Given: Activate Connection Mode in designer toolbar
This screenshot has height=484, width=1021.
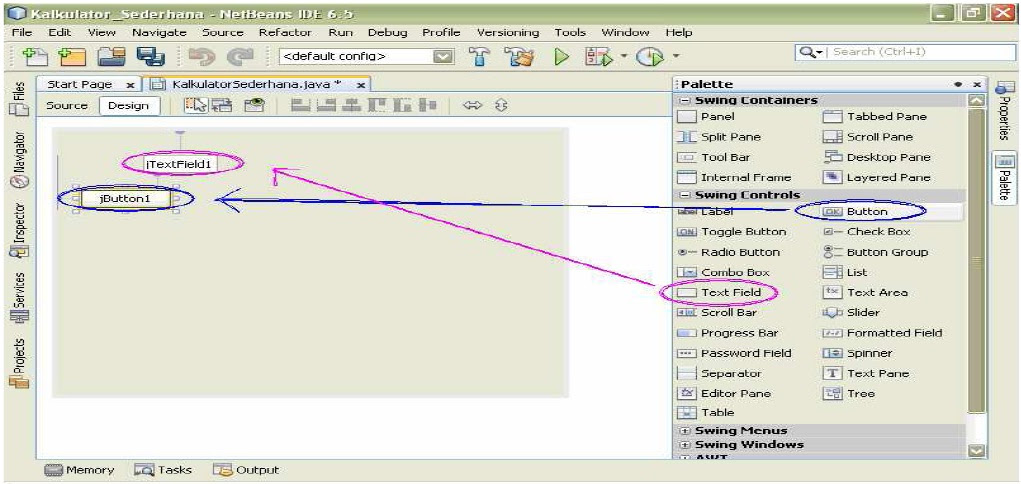Looking at the screenshot, I should coord(221,106).
